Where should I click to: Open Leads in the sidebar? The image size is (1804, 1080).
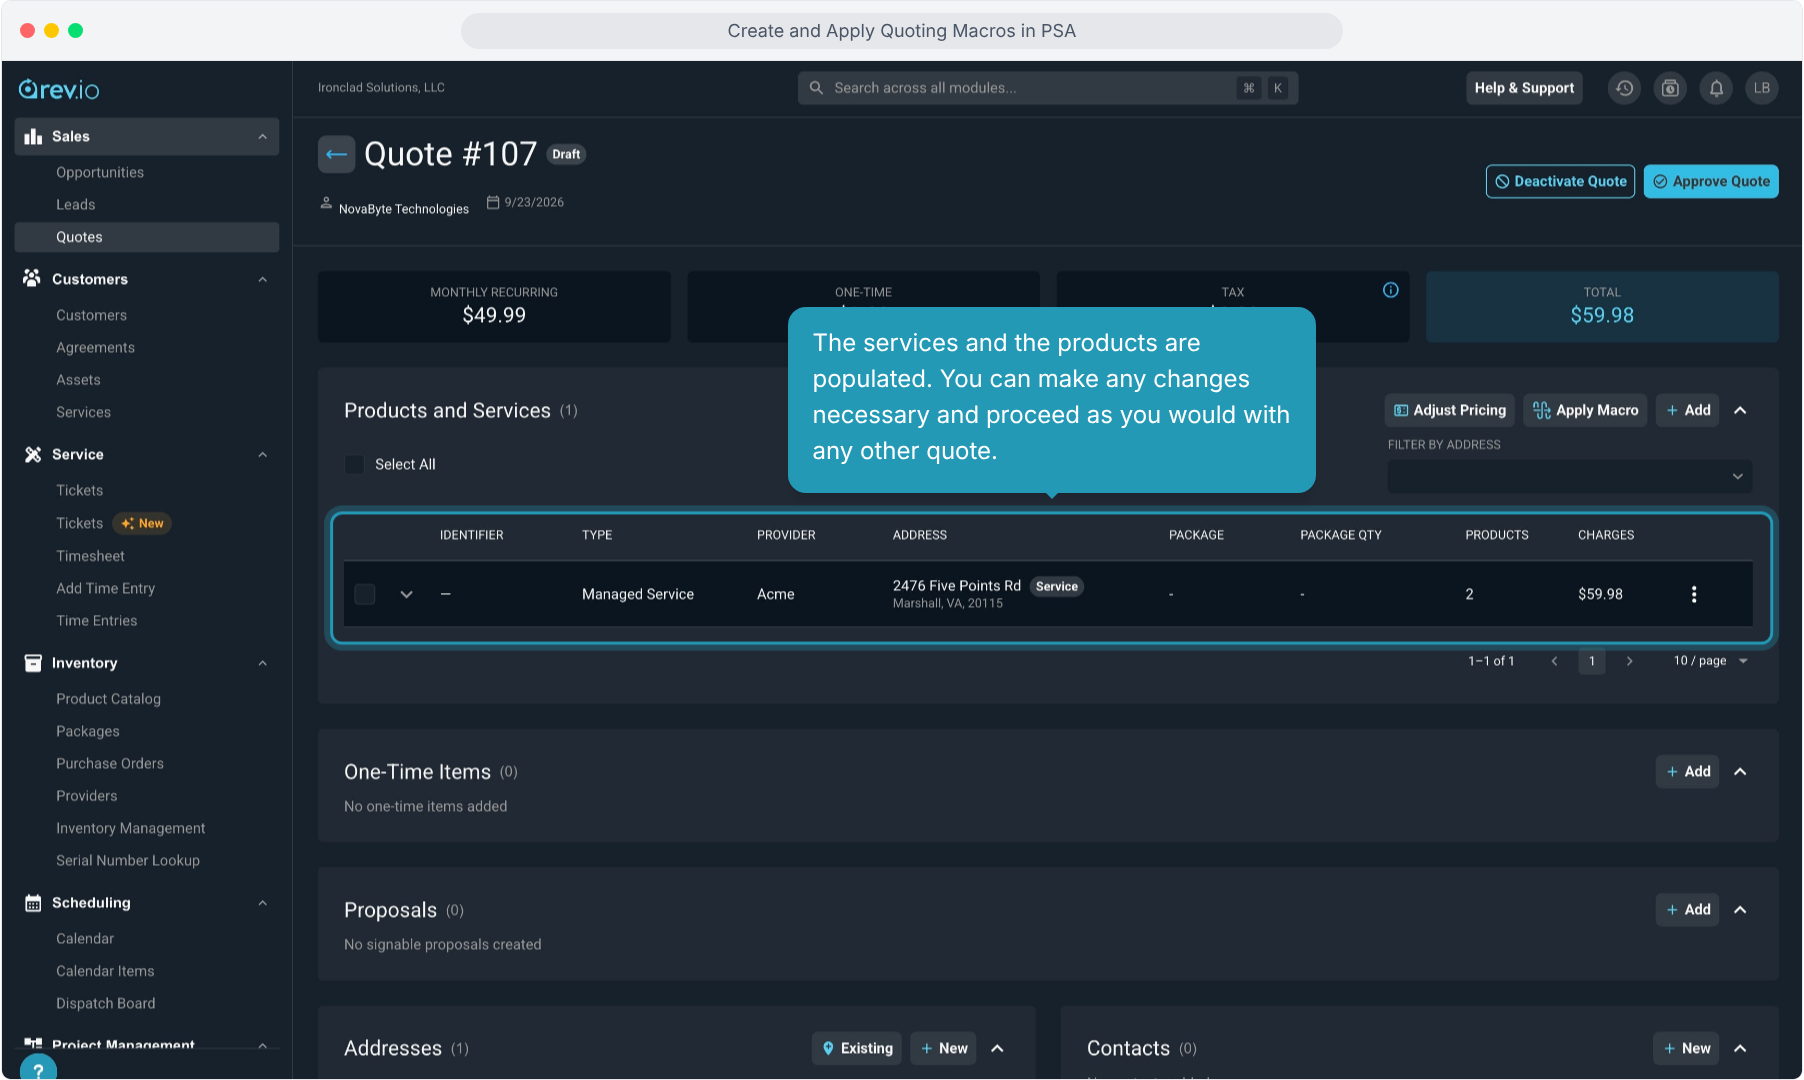[76, 204]
